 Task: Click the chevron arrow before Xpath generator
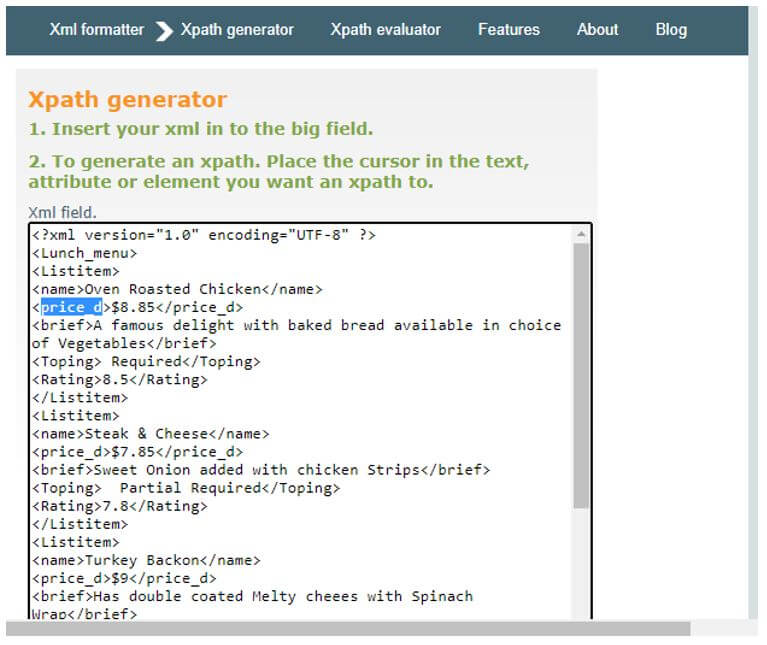point(164,31)
